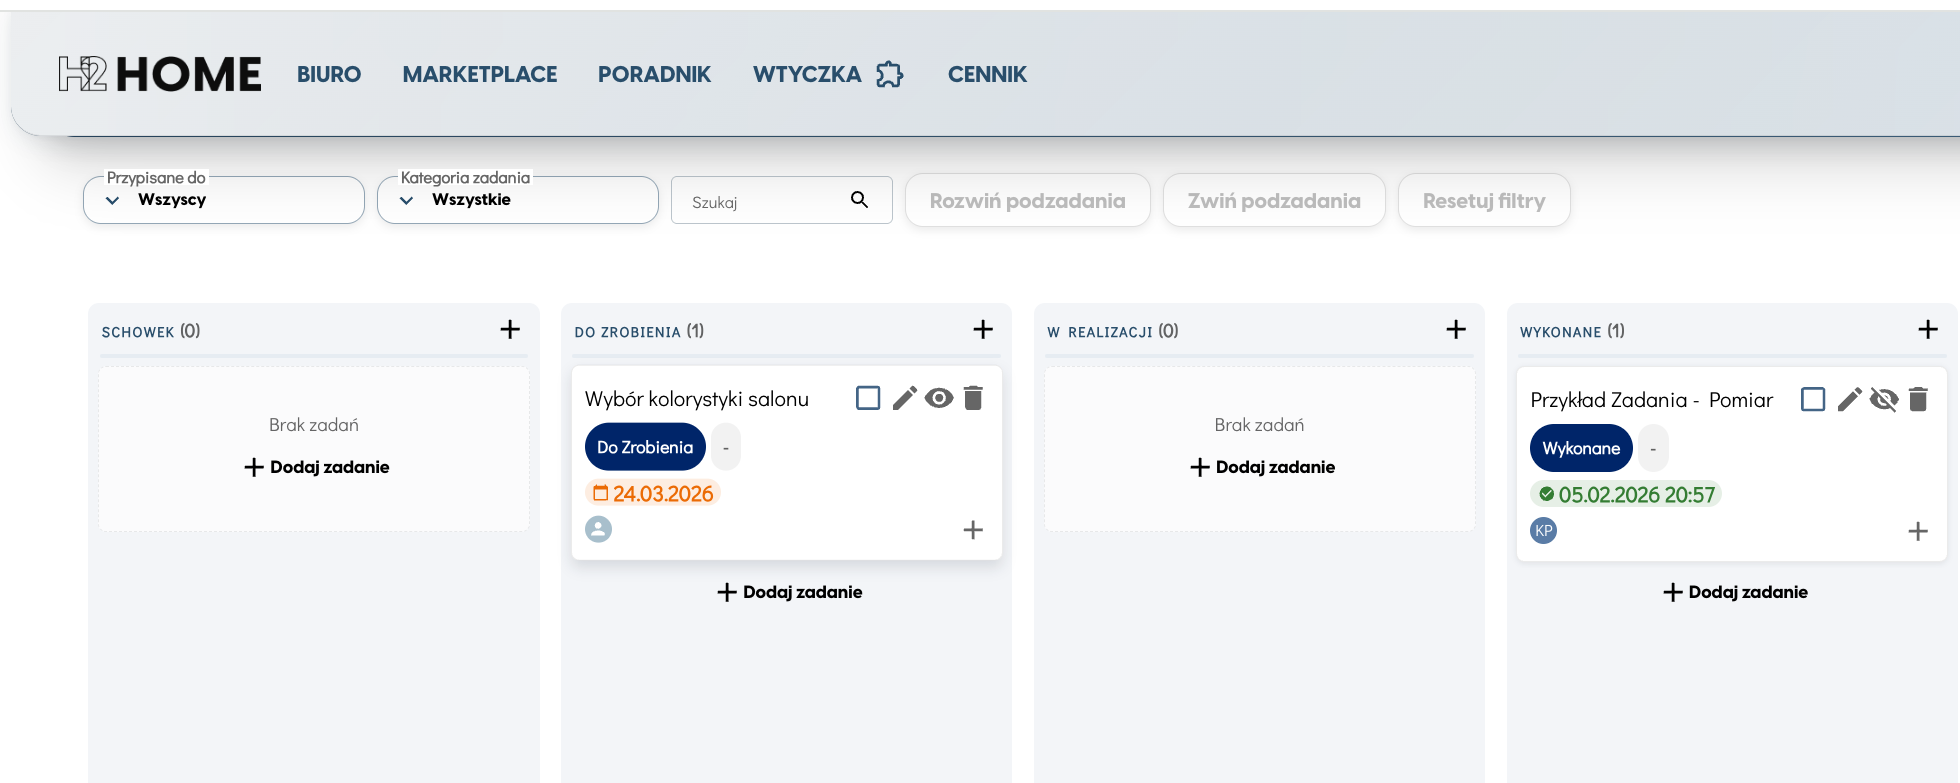The height and width of the screenshot is (783, 1960).
Task: Add subtask plus on Przykład Zadania card
Action: [1918, 531]
